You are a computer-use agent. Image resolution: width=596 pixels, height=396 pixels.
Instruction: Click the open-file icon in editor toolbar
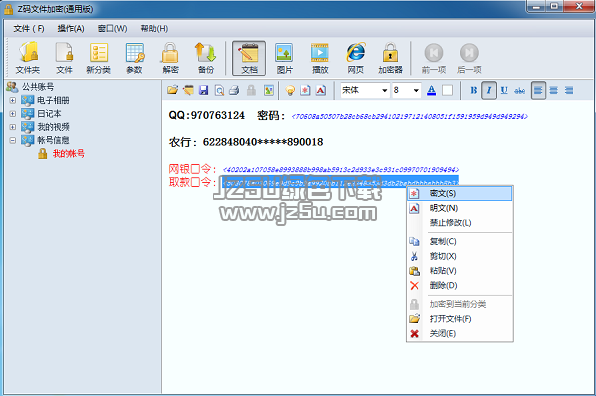[x=173, y=90]
